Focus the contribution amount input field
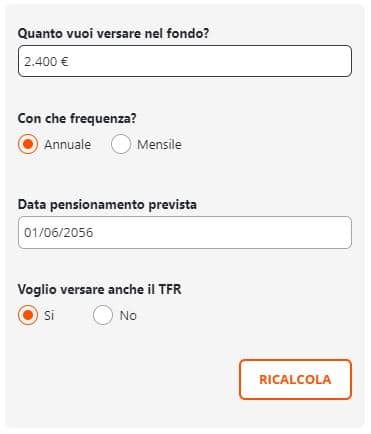Viewport: 371px width, 434px height. pos(185,61)
